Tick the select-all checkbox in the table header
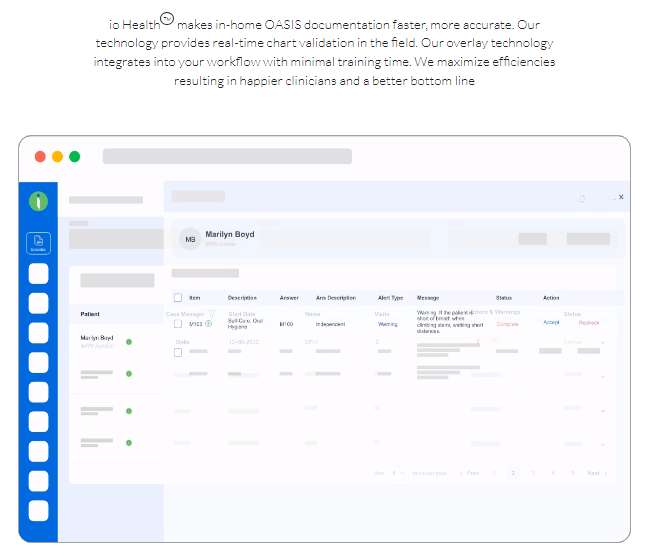Screen dimensions: 649x553 (178, 298)
